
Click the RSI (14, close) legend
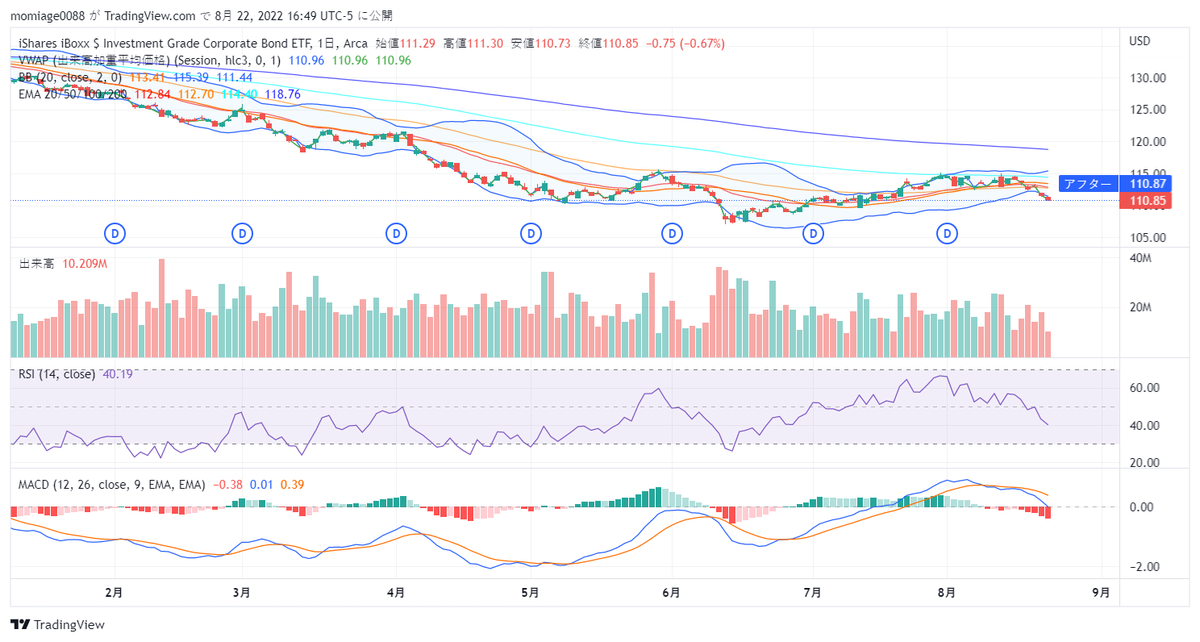click(57, 374)
